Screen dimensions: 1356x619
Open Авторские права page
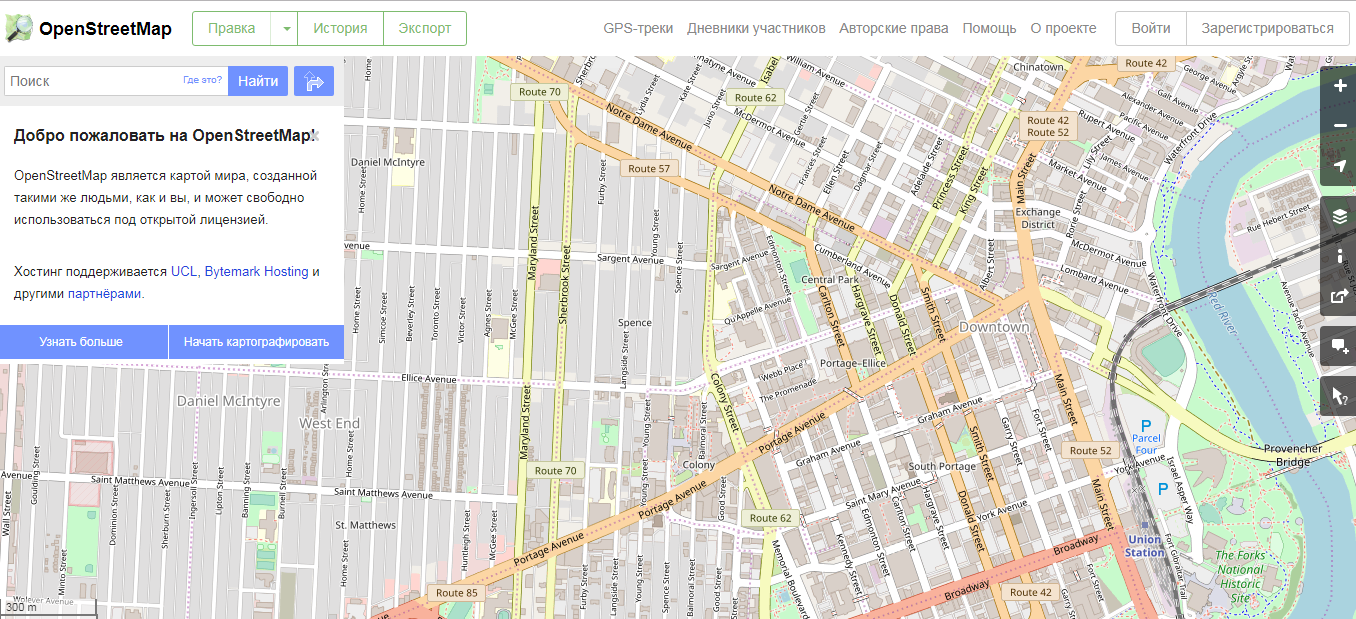pos(894,28)
